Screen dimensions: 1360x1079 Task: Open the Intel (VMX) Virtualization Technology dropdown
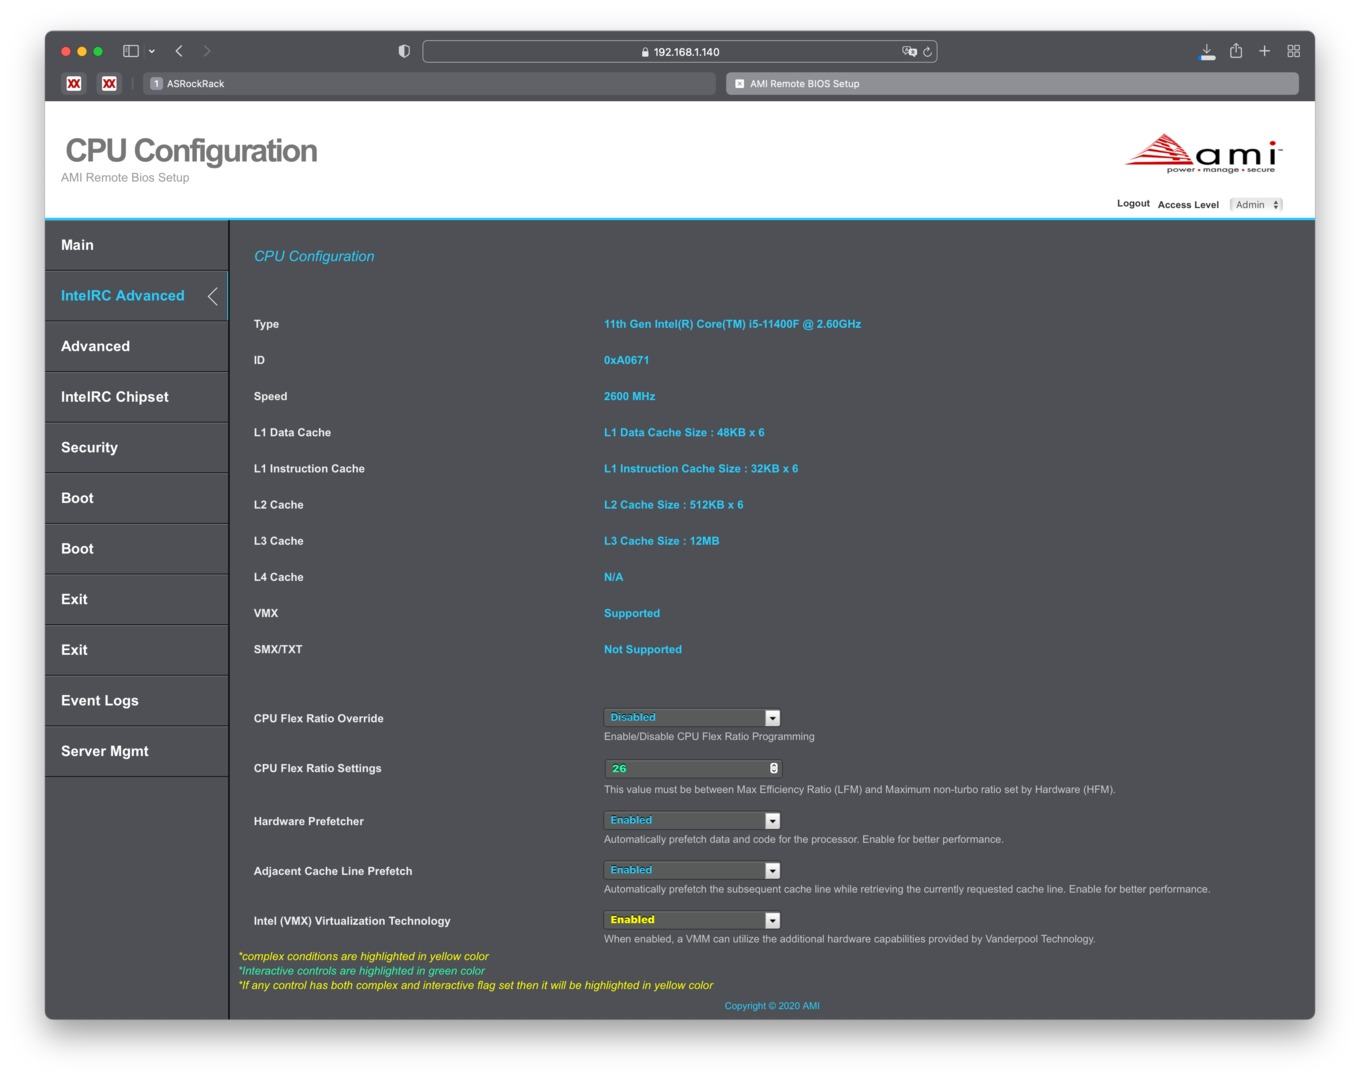click(x=692, y=920)
